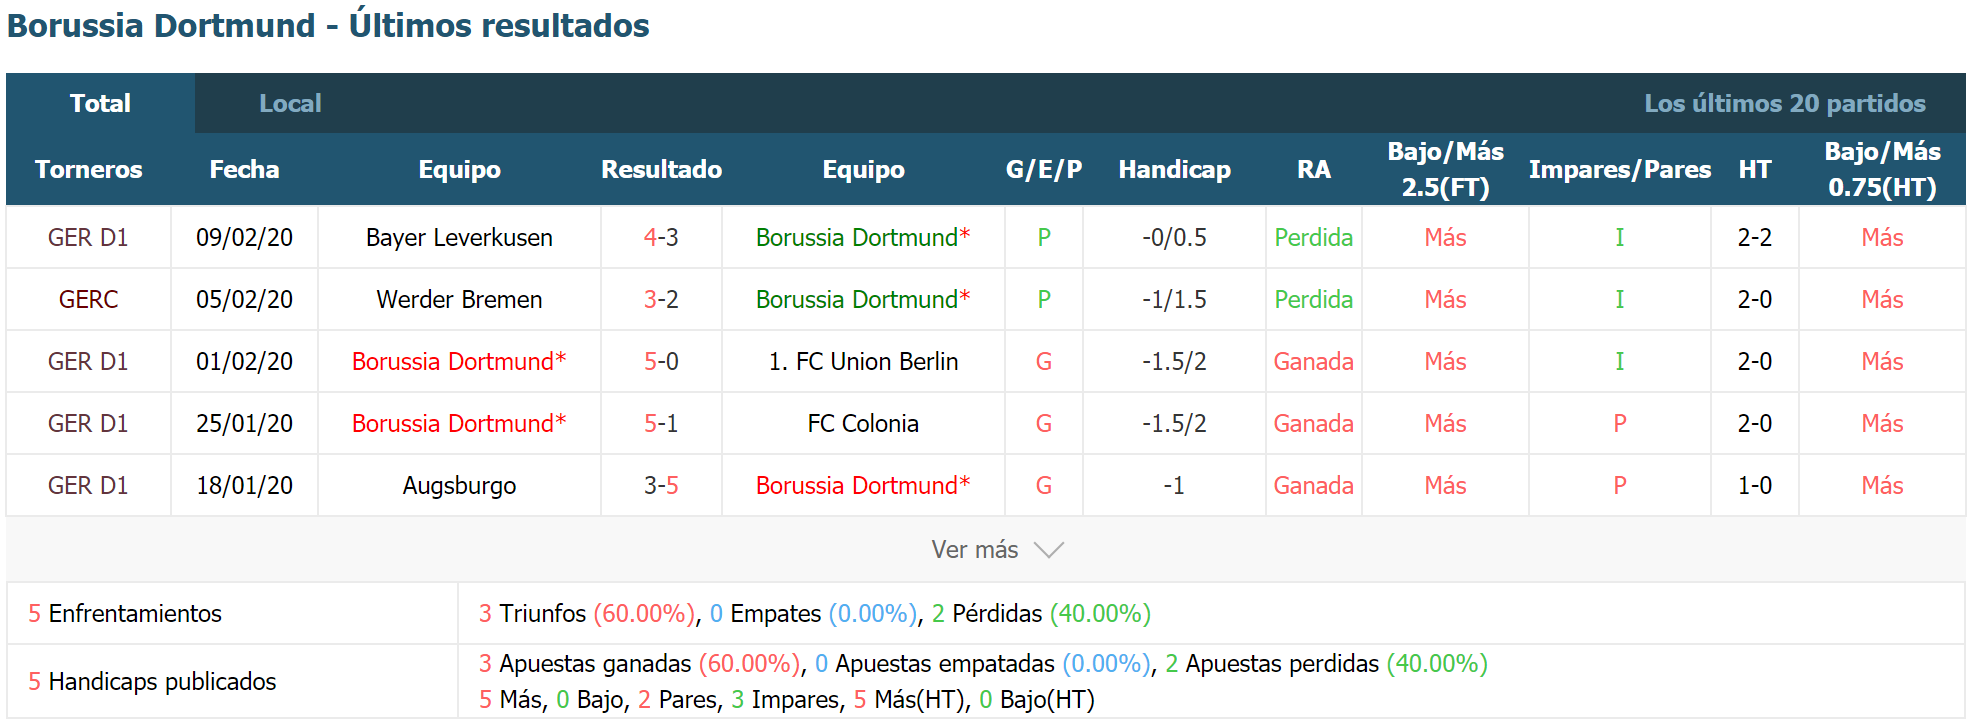Viewport: 1970px width, 723px height.
Task: Click the Resultado column header
Action: [x=661, y=169]
